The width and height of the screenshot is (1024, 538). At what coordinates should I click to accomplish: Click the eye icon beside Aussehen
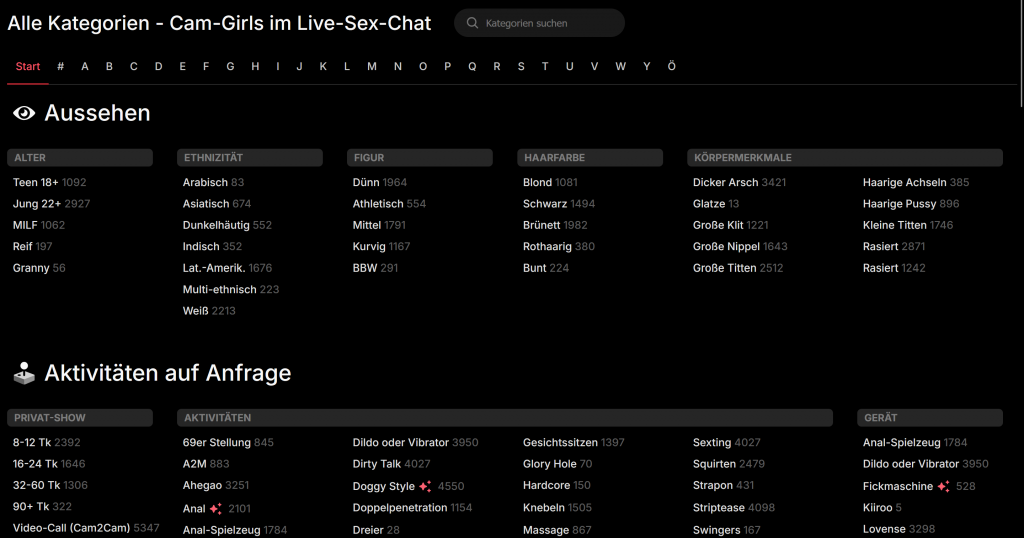[x=24, y=114]
